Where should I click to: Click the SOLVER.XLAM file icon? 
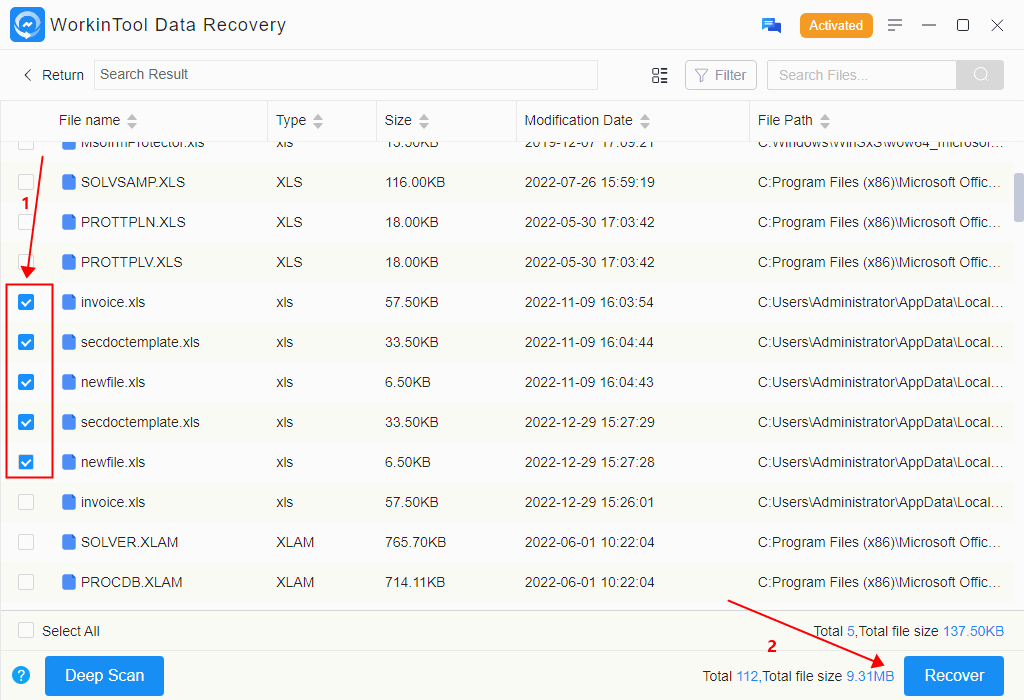[x=69, y=542]
